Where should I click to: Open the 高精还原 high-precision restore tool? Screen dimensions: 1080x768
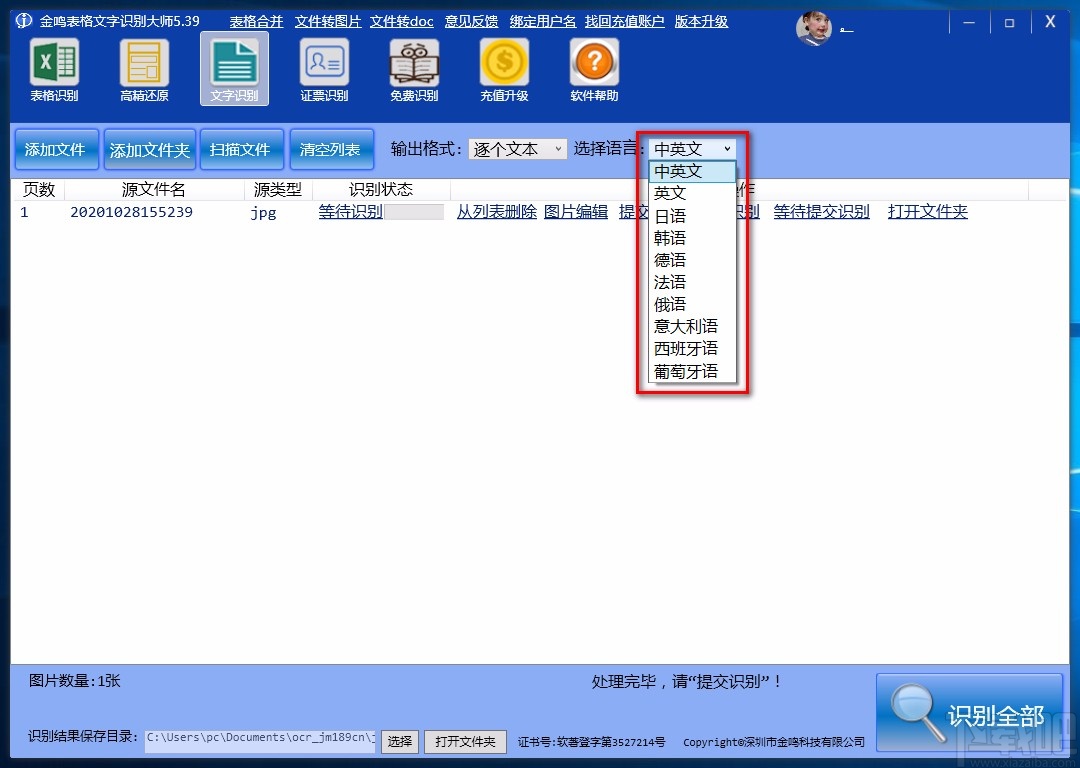(143, 70)
